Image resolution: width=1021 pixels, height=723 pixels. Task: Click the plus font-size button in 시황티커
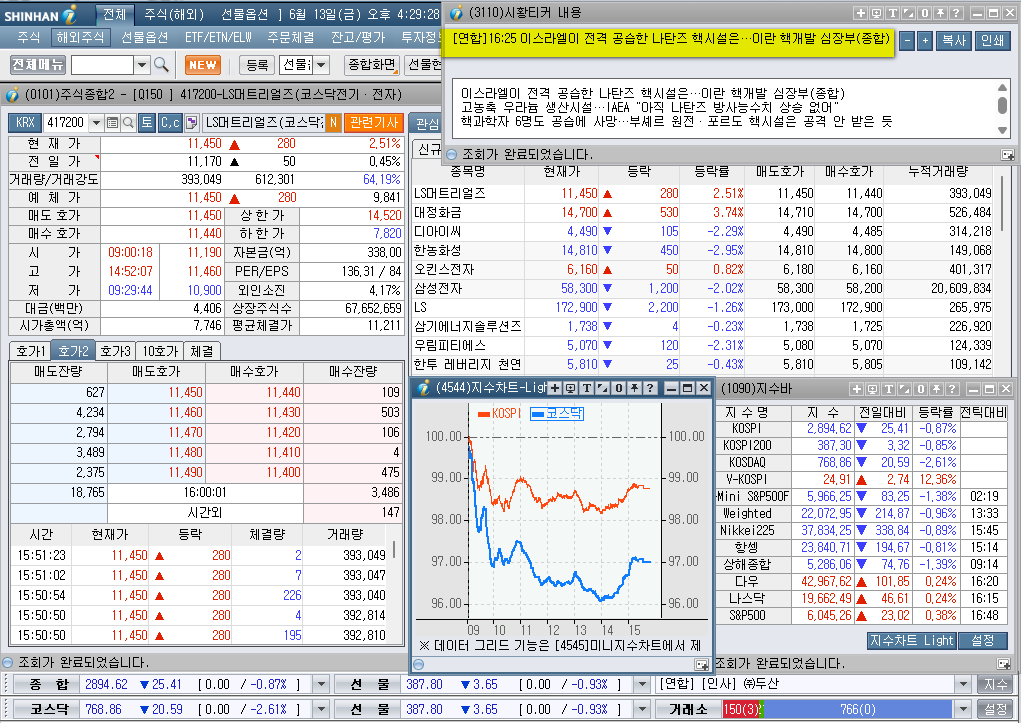tap(925, 41)
